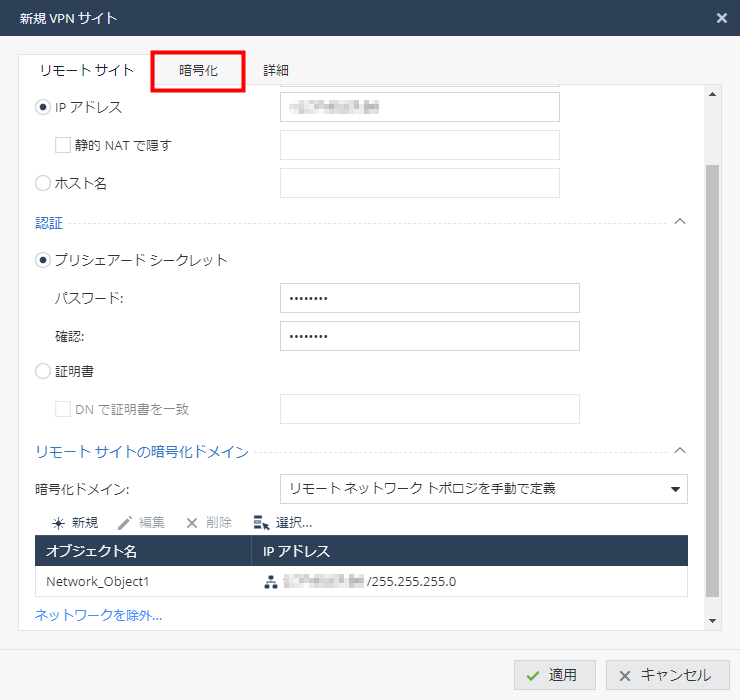Click the リモート サイトの暗号化ドメイン heading

tap(142, 452)
